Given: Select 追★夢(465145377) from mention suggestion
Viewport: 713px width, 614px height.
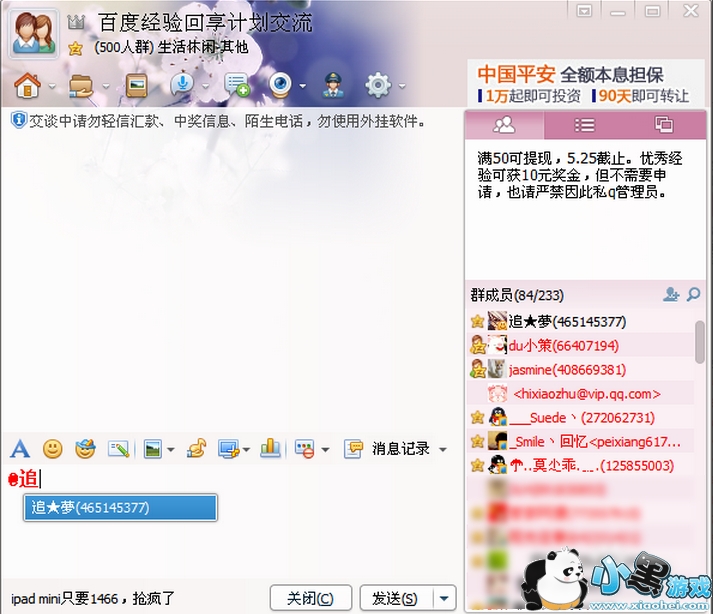Looking at the screenshot, I should (121, 508).
